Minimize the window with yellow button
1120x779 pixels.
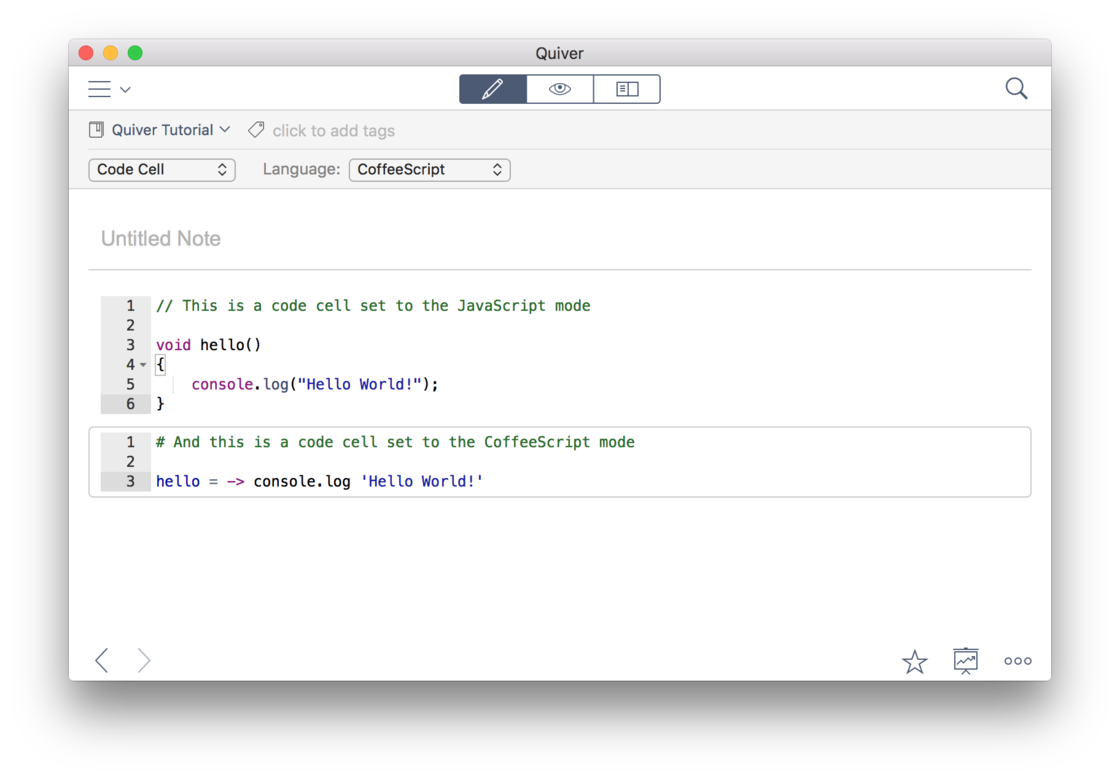111,53
